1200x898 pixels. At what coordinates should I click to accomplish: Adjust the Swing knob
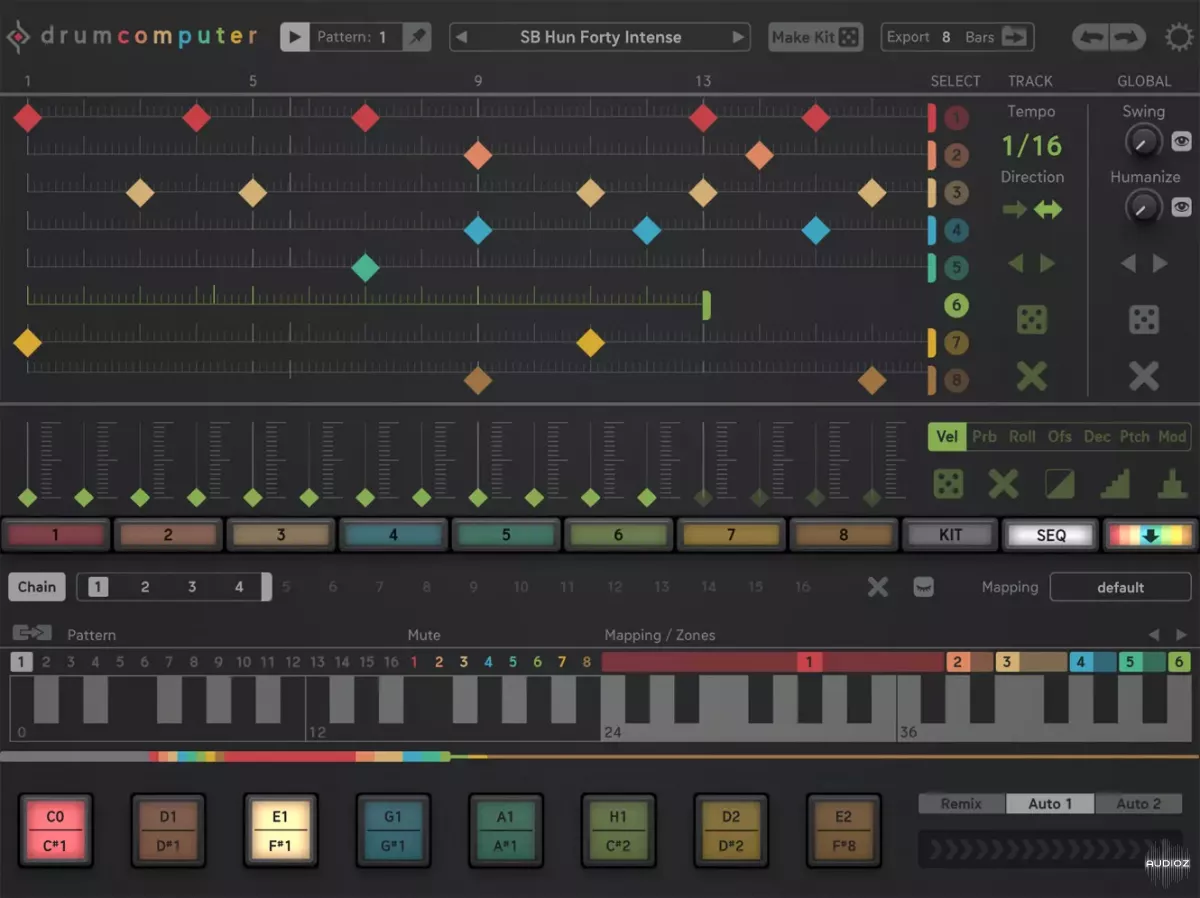(1143, 142)
